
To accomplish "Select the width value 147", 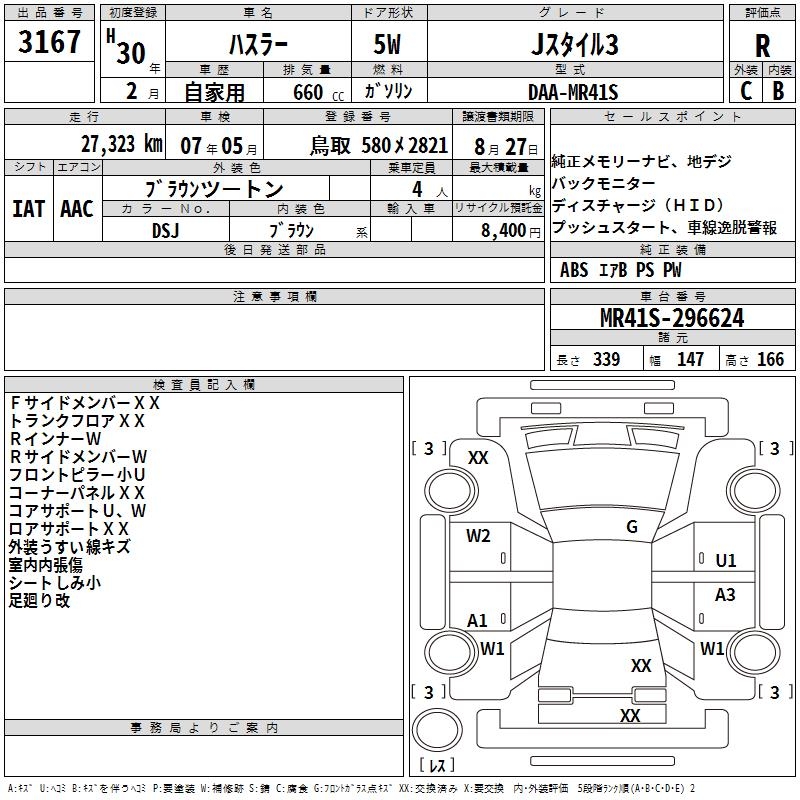I will click(x=690, y=359).
